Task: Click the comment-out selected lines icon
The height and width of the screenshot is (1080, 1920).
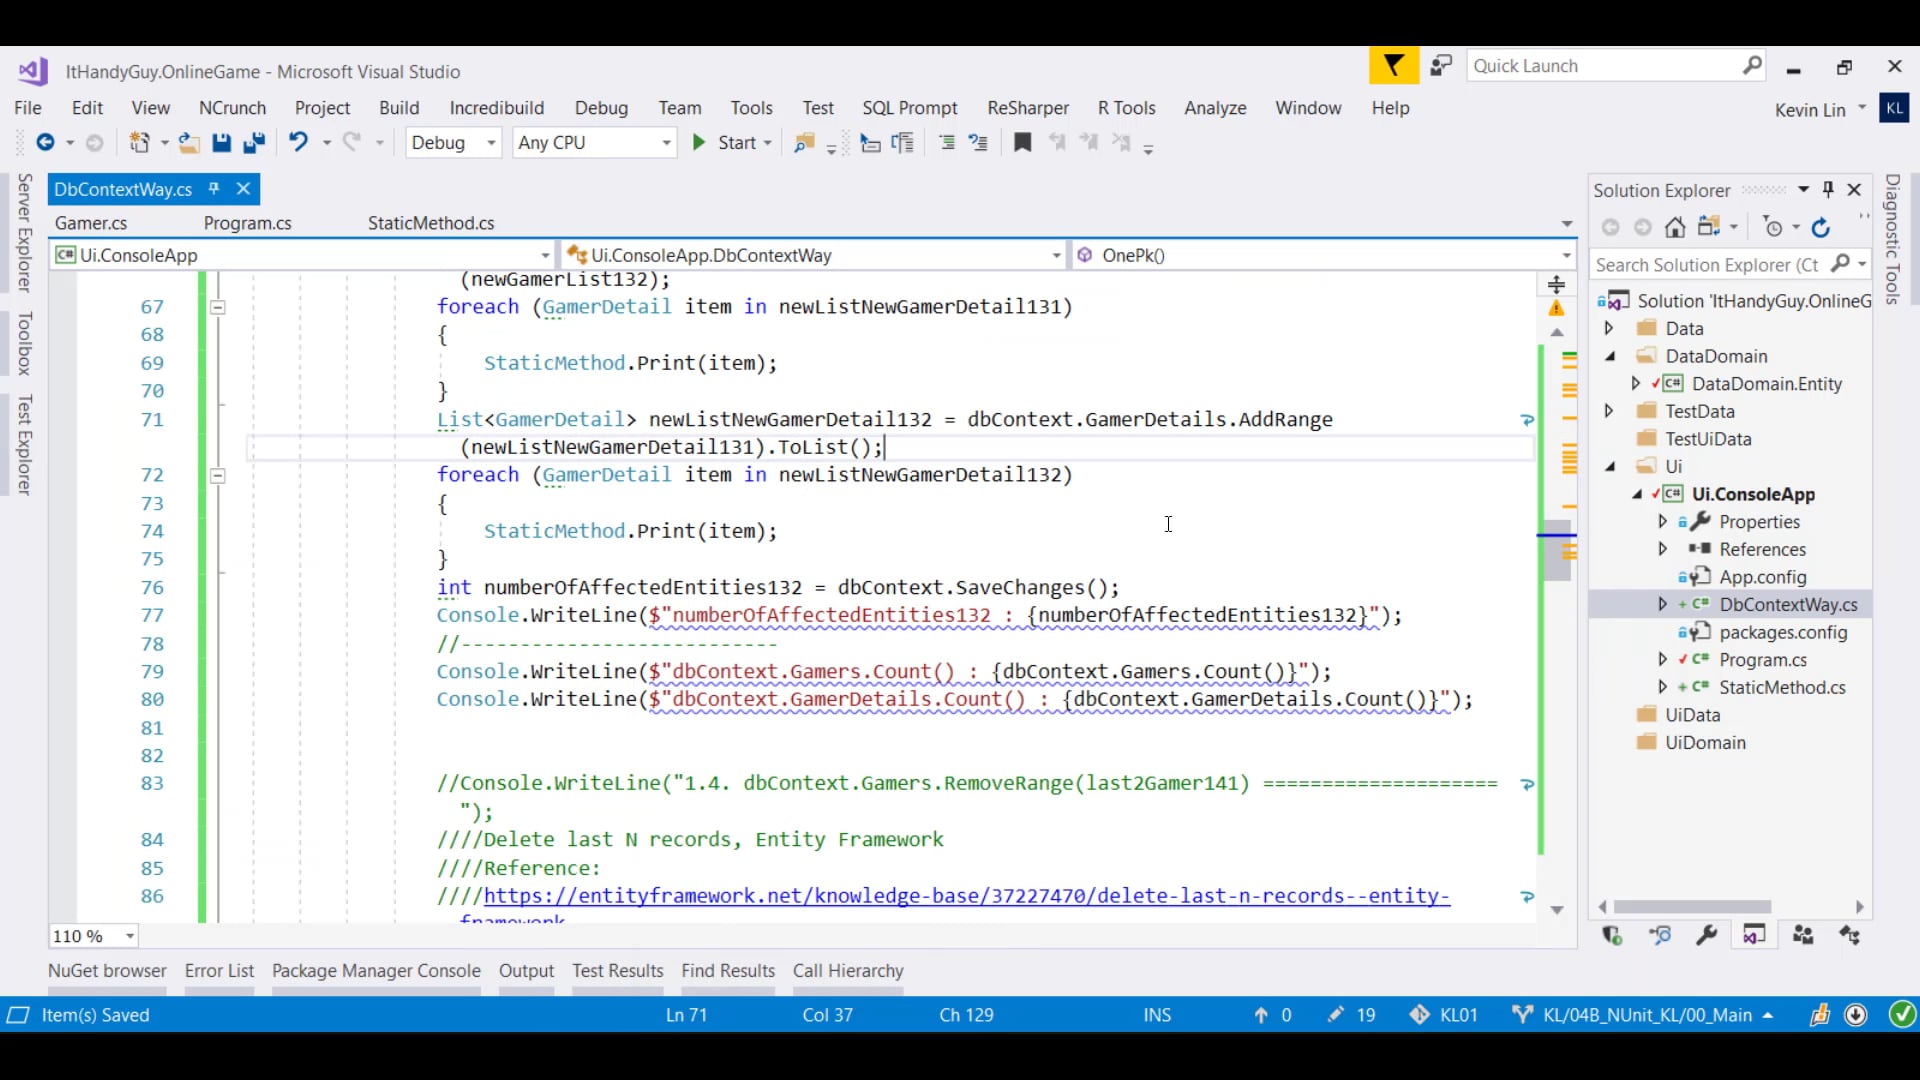Action: tap(947, 143)
